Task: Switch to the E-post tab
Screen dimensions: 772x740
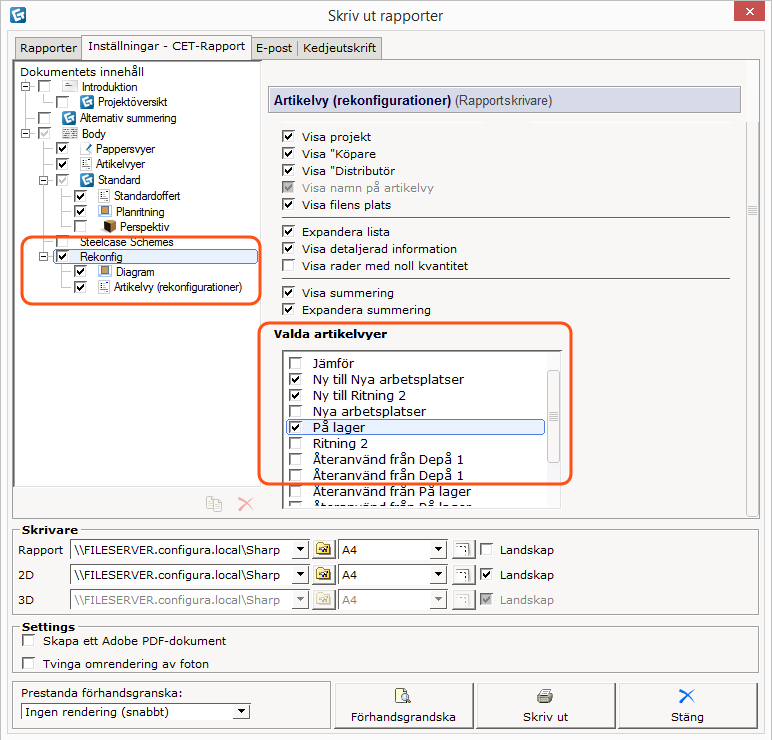Action: (274, 48)
